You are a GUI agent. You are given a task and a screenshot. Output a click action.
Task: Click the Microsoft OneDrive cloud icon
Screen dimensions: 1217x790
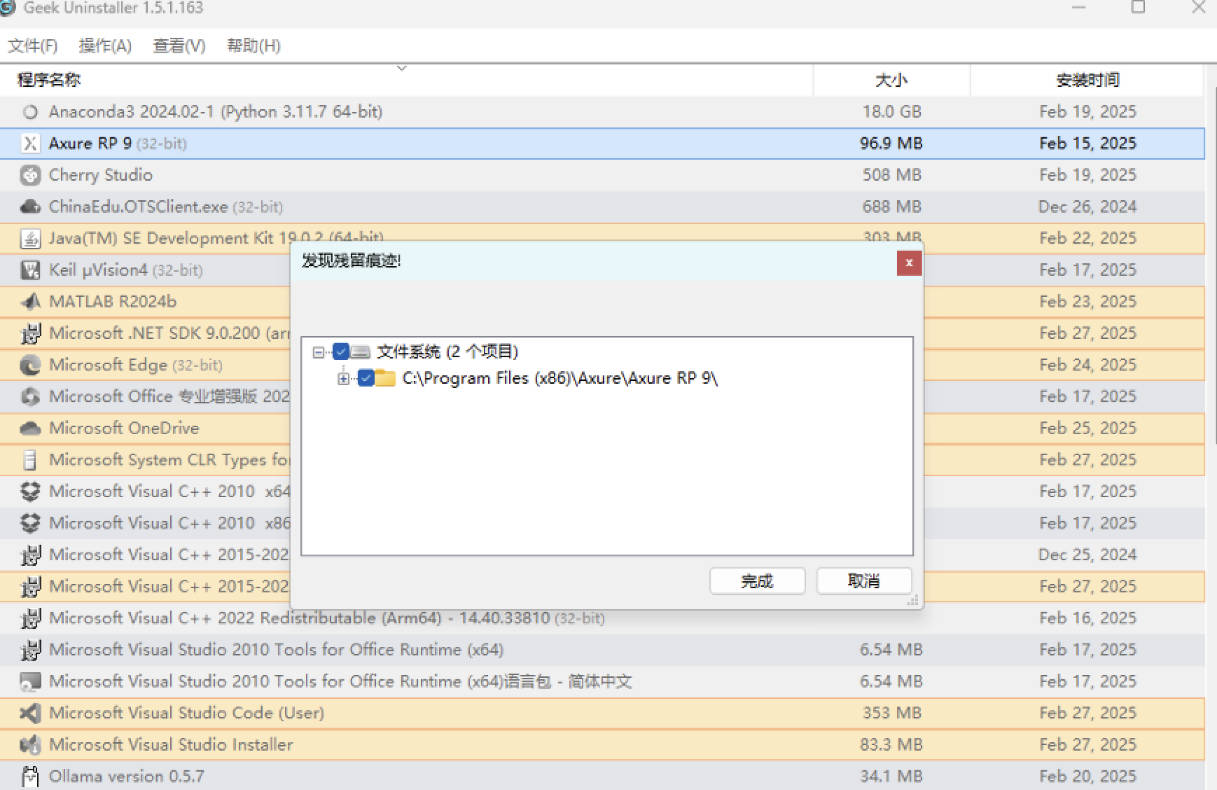pyautogui.click(x=30, y=429)
